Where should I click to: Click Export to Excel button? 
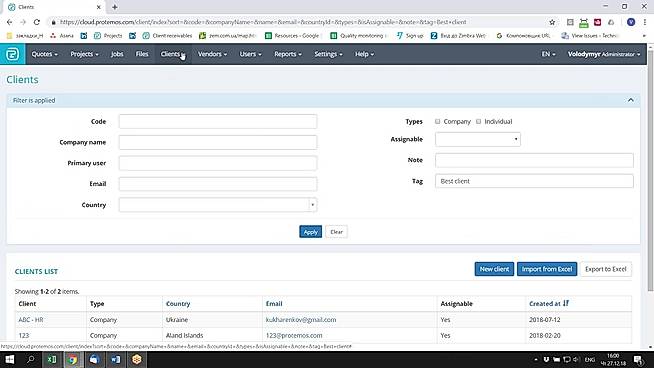606,269
